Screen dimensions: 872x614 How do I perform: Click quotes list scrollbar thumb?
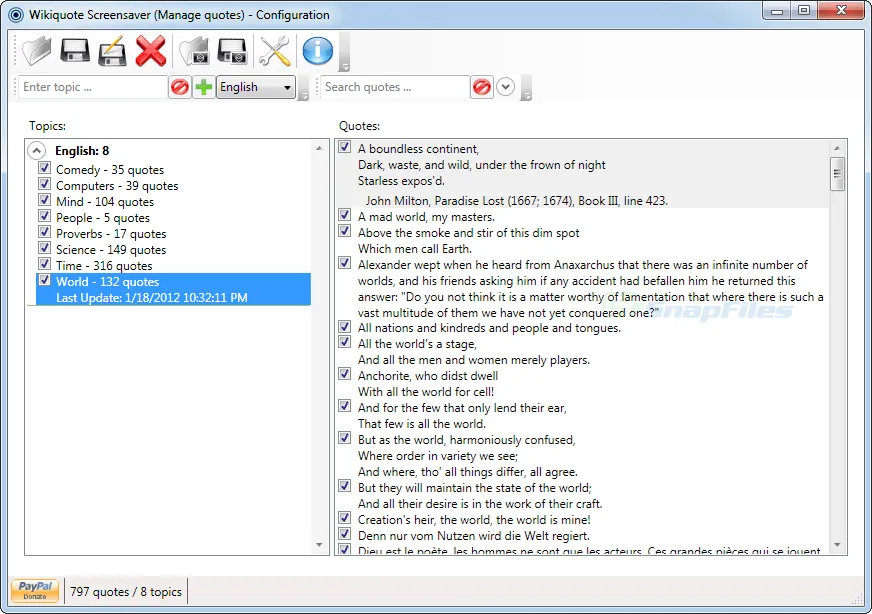coord(837,174)
